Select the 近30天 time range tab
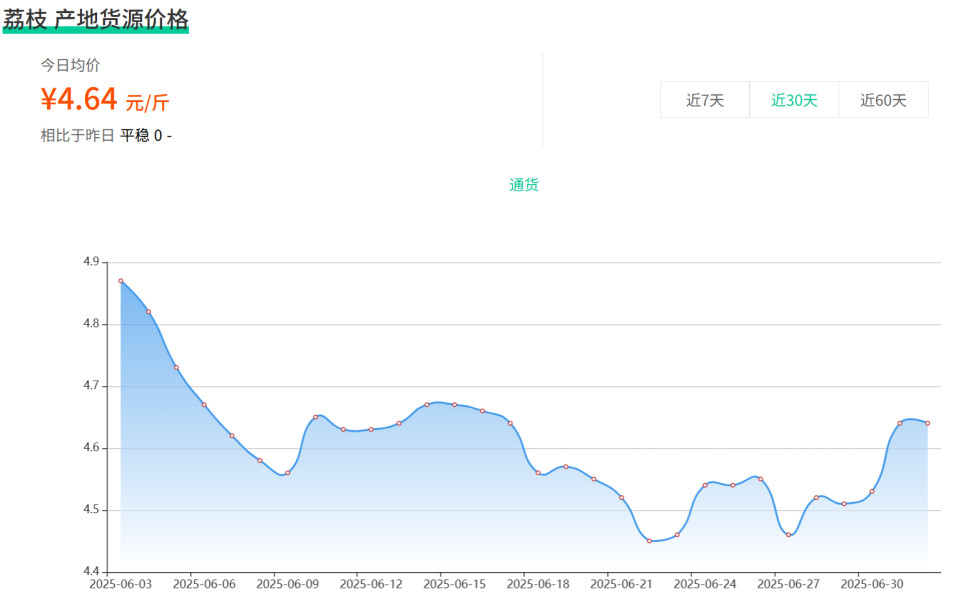Image resolution: width=963 pixels, height=602 pixels. pyautogui.click(x=794, y=100)
